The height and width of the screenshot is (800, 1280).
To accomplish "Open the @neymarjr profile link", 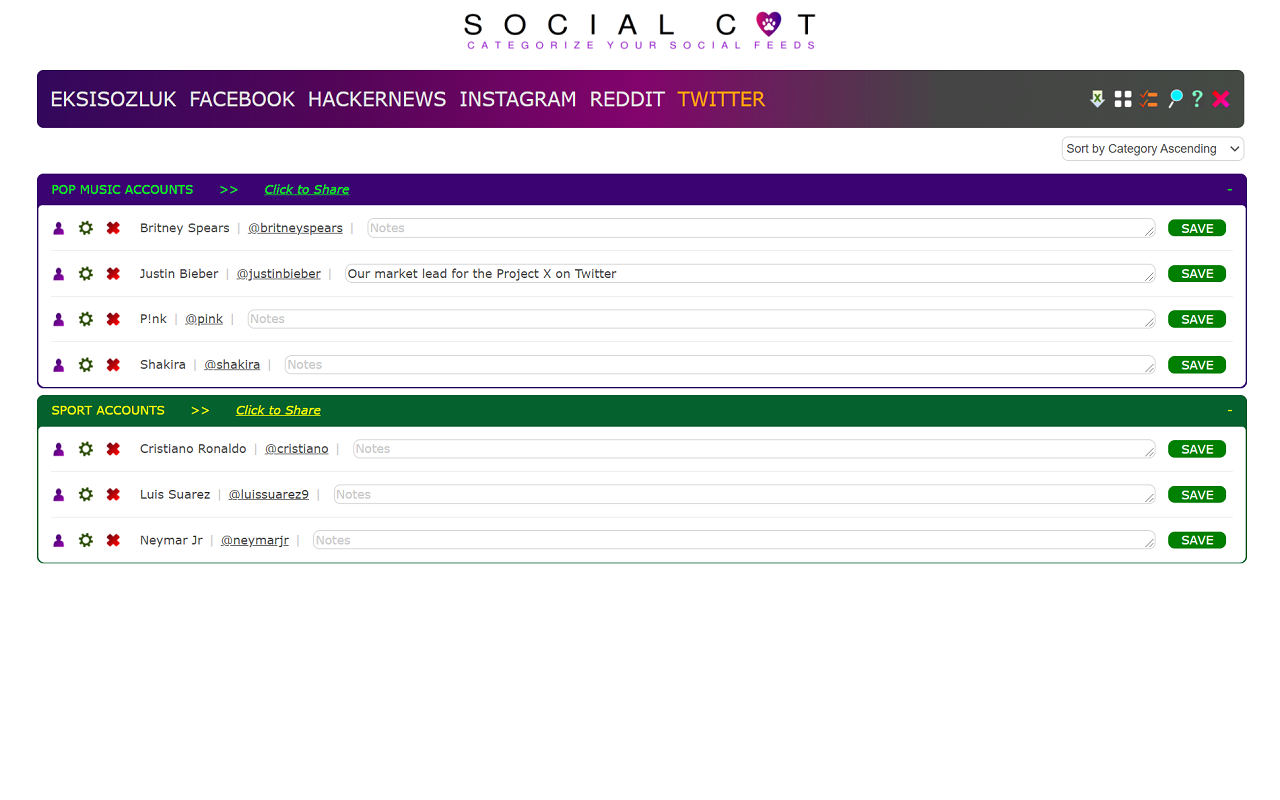I will click(255, 540).
